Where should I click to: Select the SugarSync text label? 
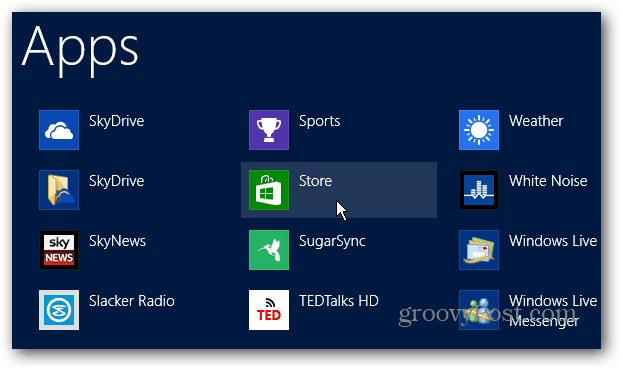click(332, 241)
